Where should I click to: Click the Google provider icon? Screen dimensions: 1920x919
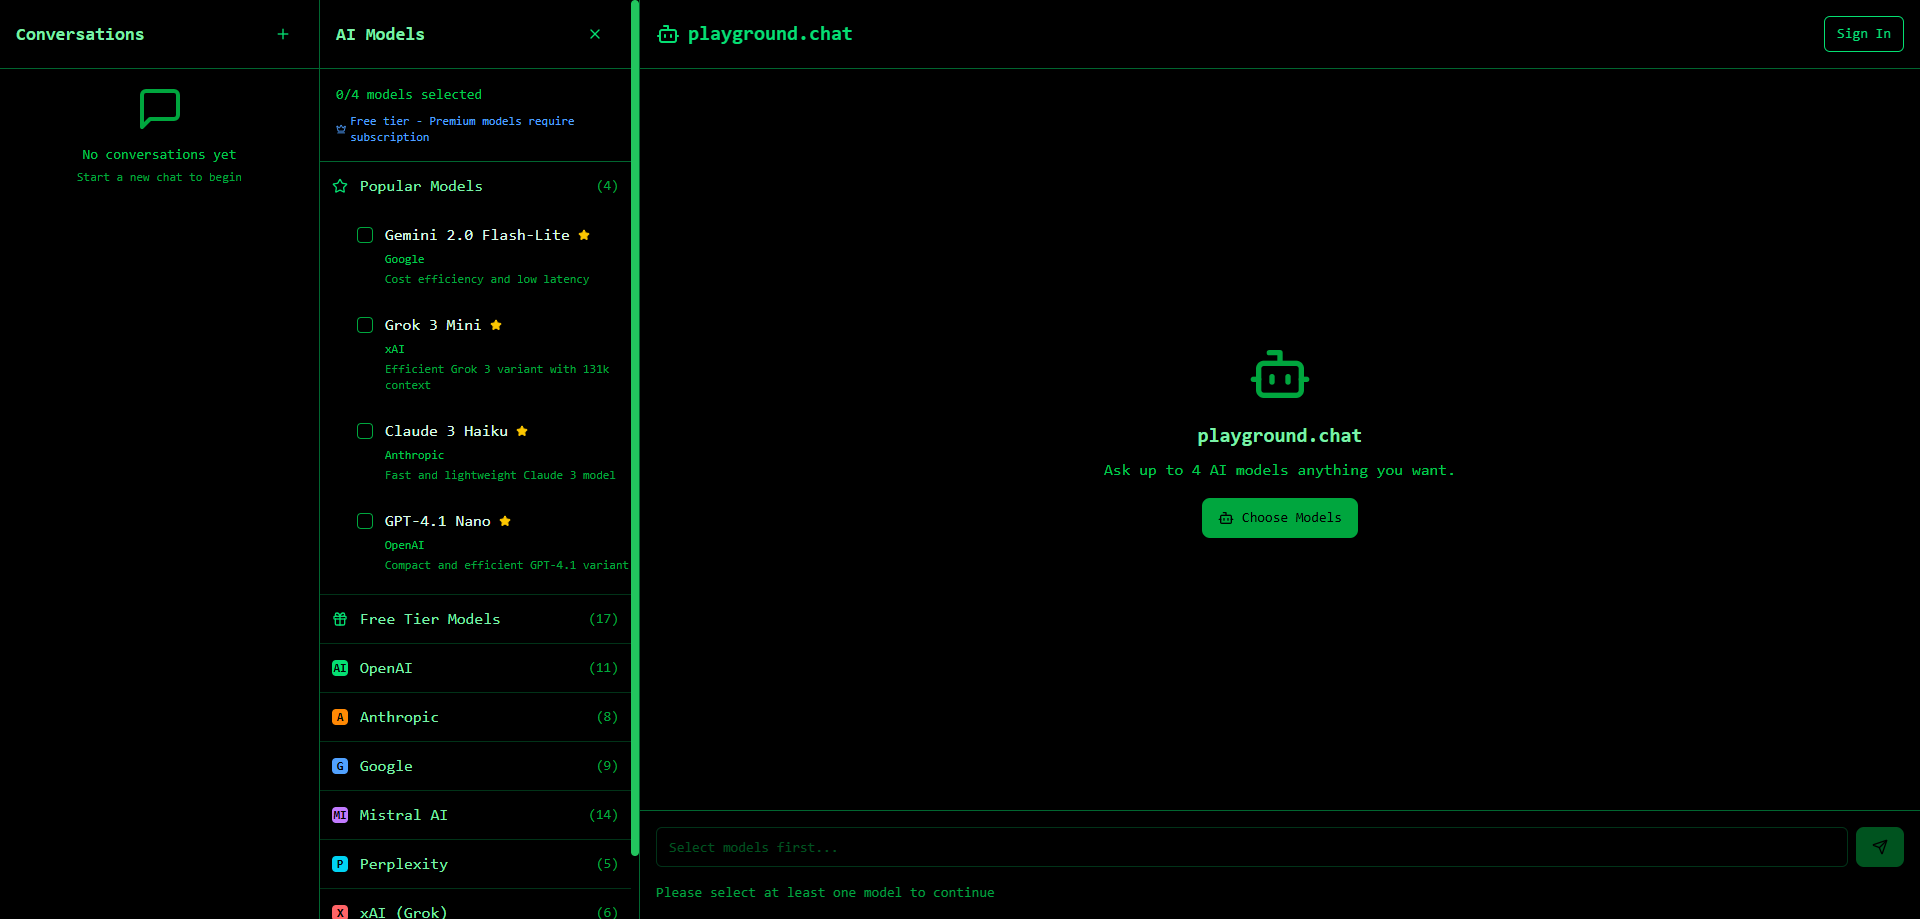coord(340,766)
